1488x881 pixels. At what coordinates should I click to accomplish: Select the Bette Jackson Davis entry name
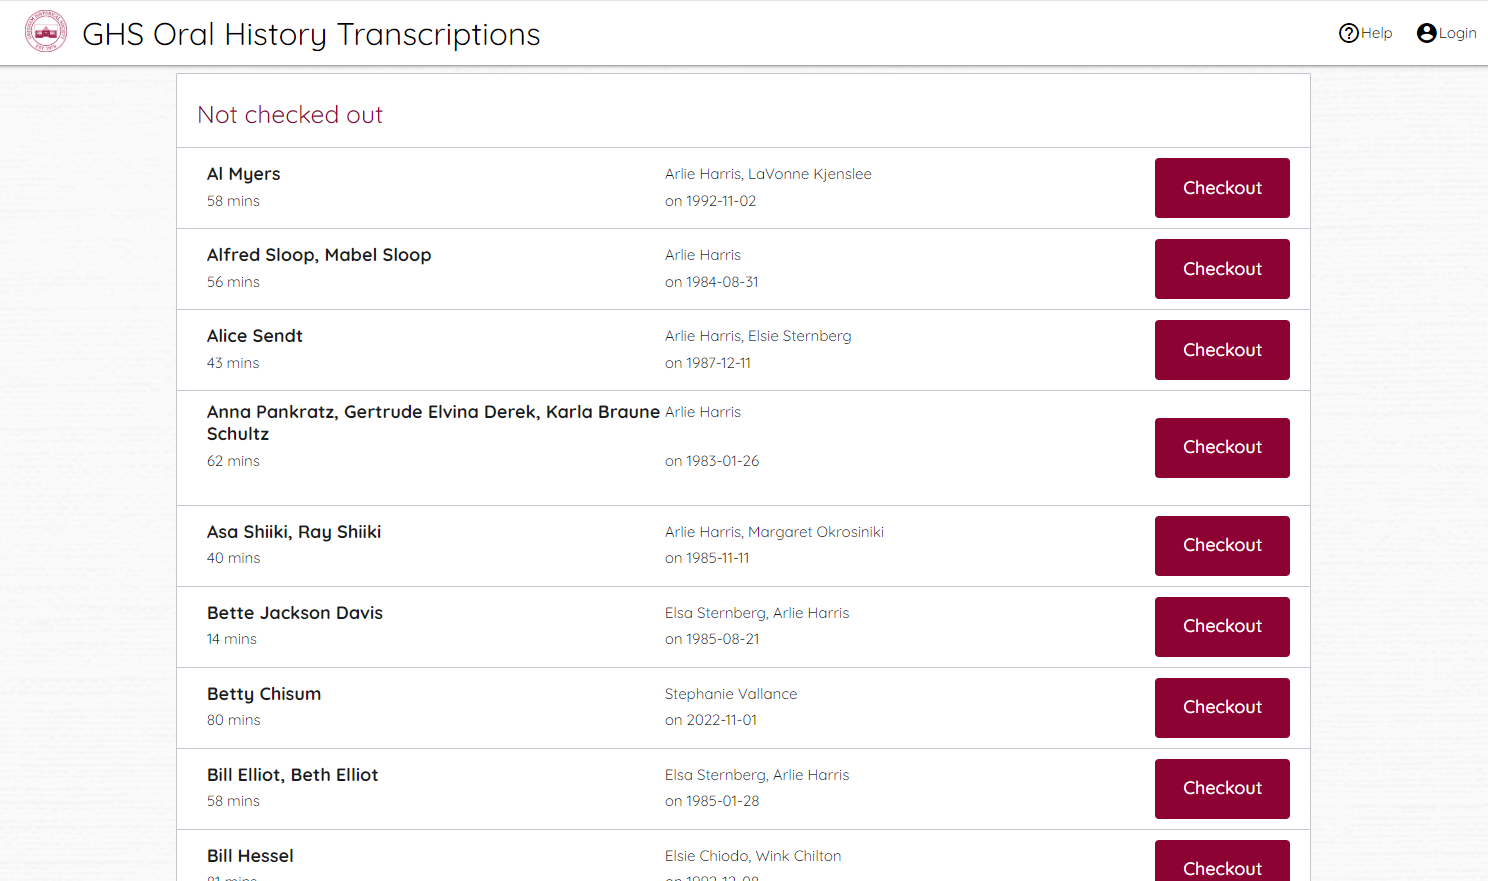(295, 613)
